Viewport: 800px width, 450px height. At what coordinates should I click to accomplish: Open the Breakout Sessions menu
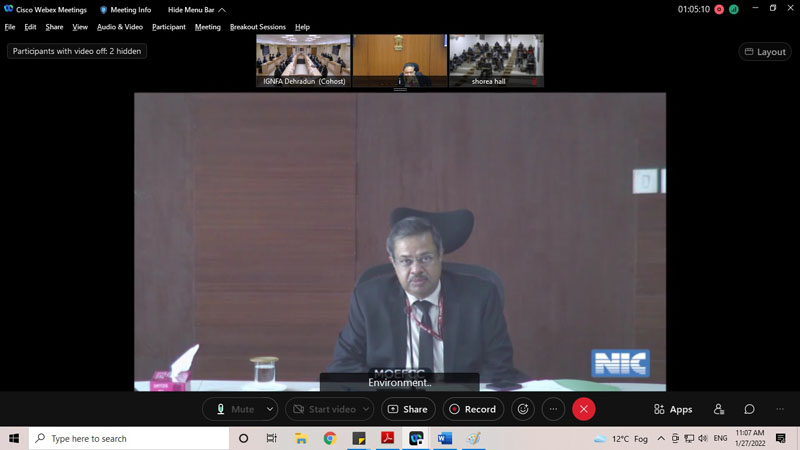(257, 27)
